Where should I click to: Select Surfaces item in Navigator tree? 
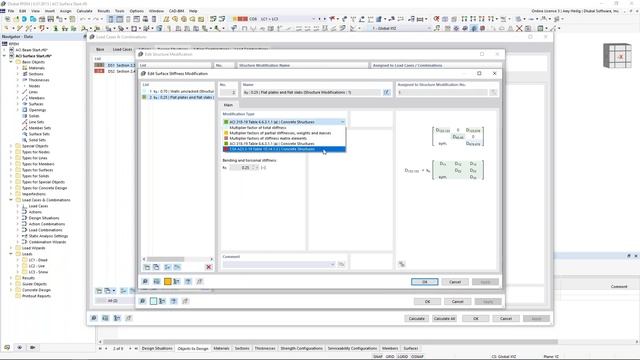36,104
